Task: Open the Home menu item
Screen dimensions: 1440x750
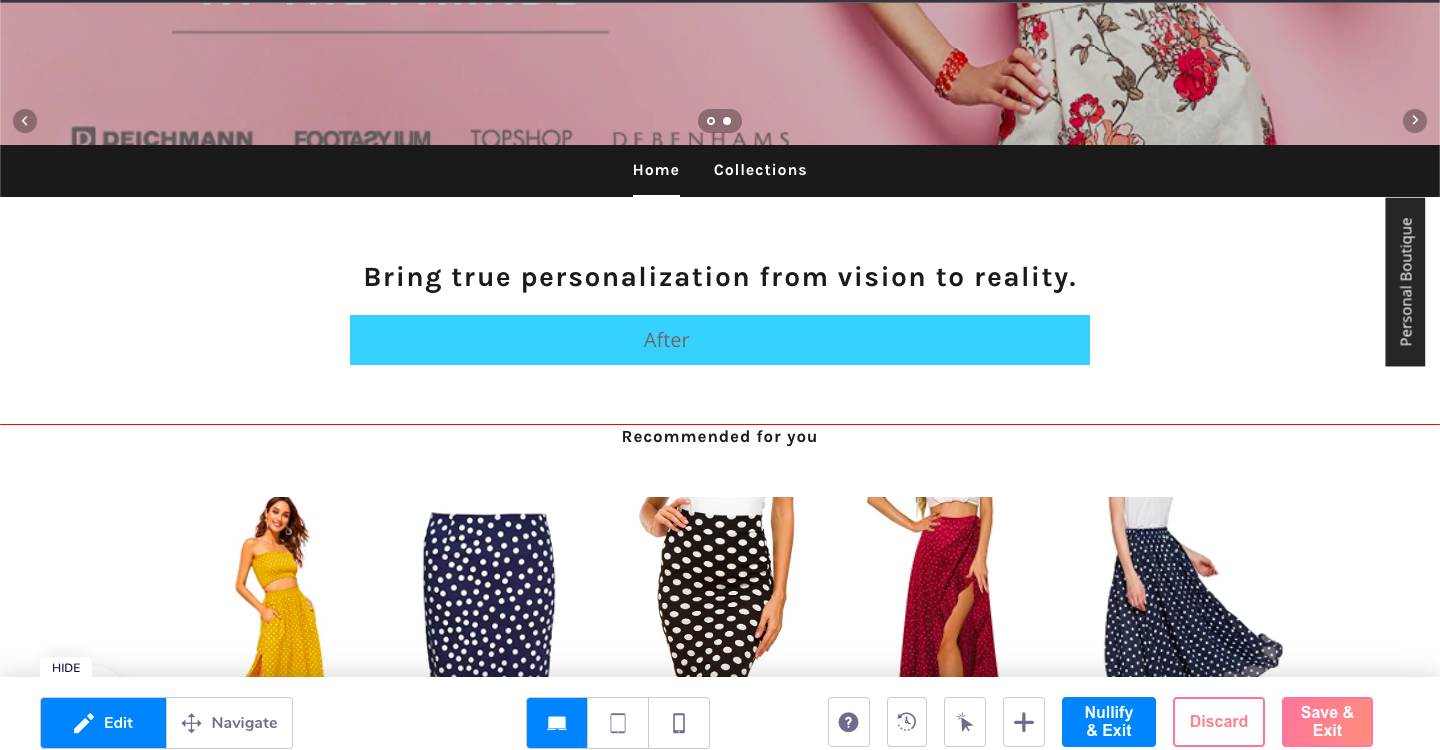Action: click(656, 170)
